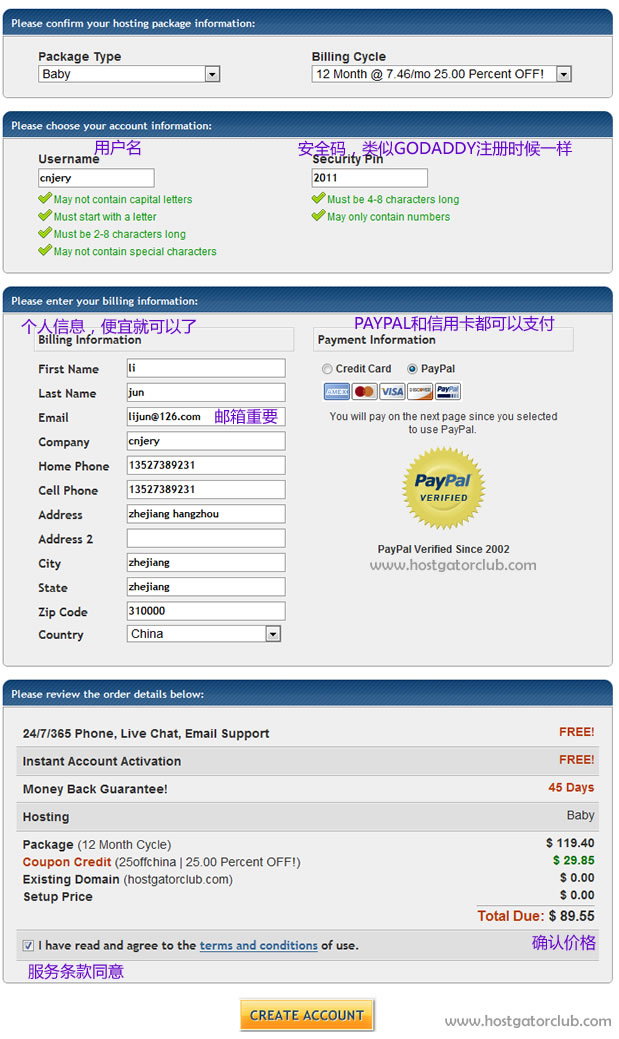Click the 'Total Due: $ 89.55' text
Screen dimensions: 619x1039
tap(535, 916)
